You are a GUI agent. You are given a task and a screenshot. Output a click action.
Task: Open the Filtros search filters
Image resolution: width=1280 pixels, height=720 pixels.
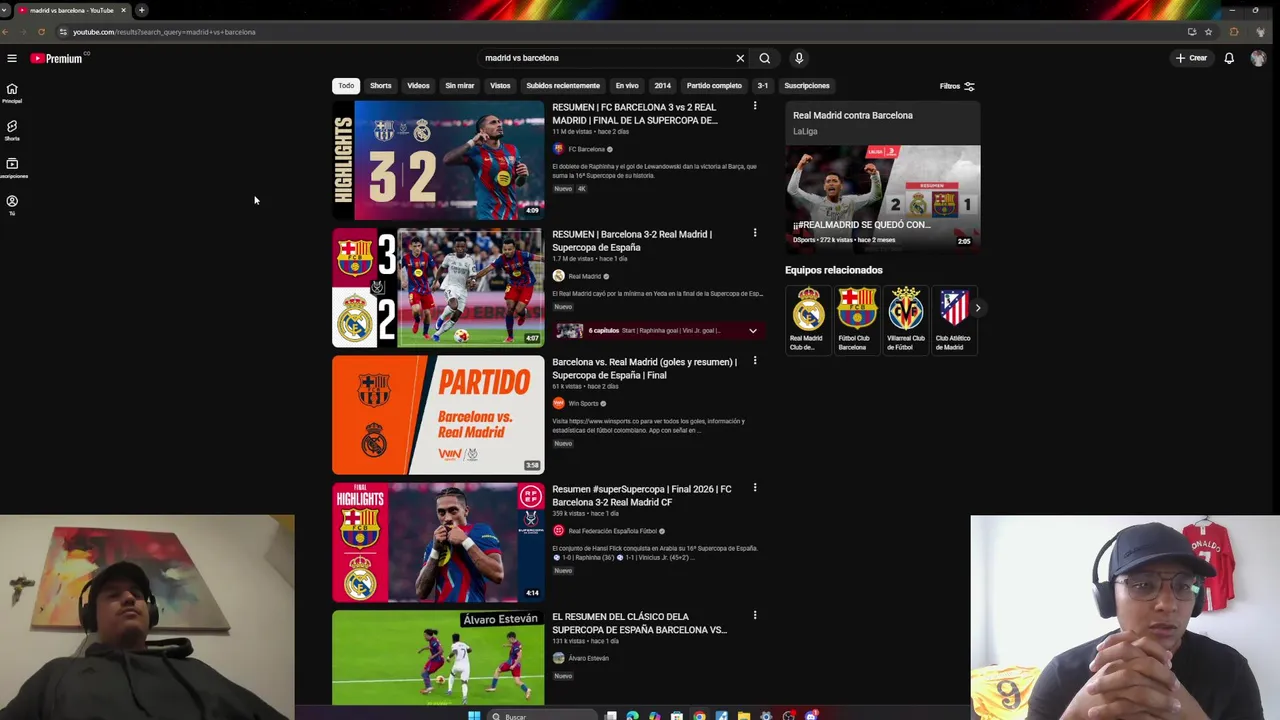coord(956,86)
